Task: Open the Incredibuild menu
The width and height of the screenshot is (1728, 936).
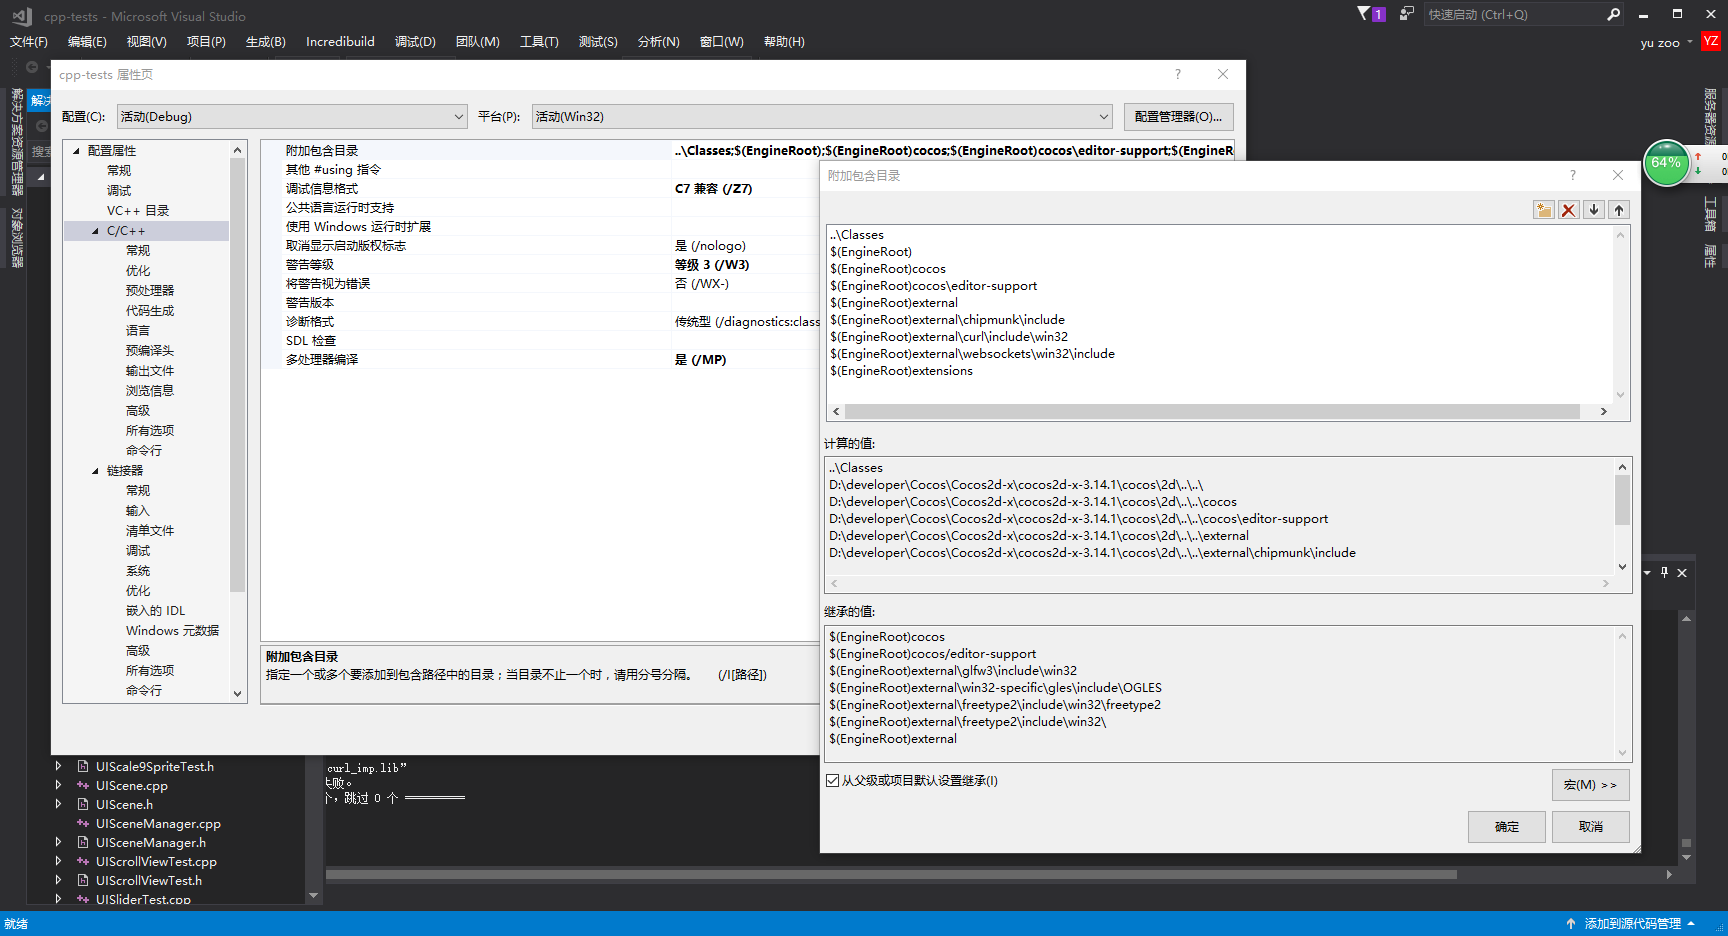Action: 340,42
